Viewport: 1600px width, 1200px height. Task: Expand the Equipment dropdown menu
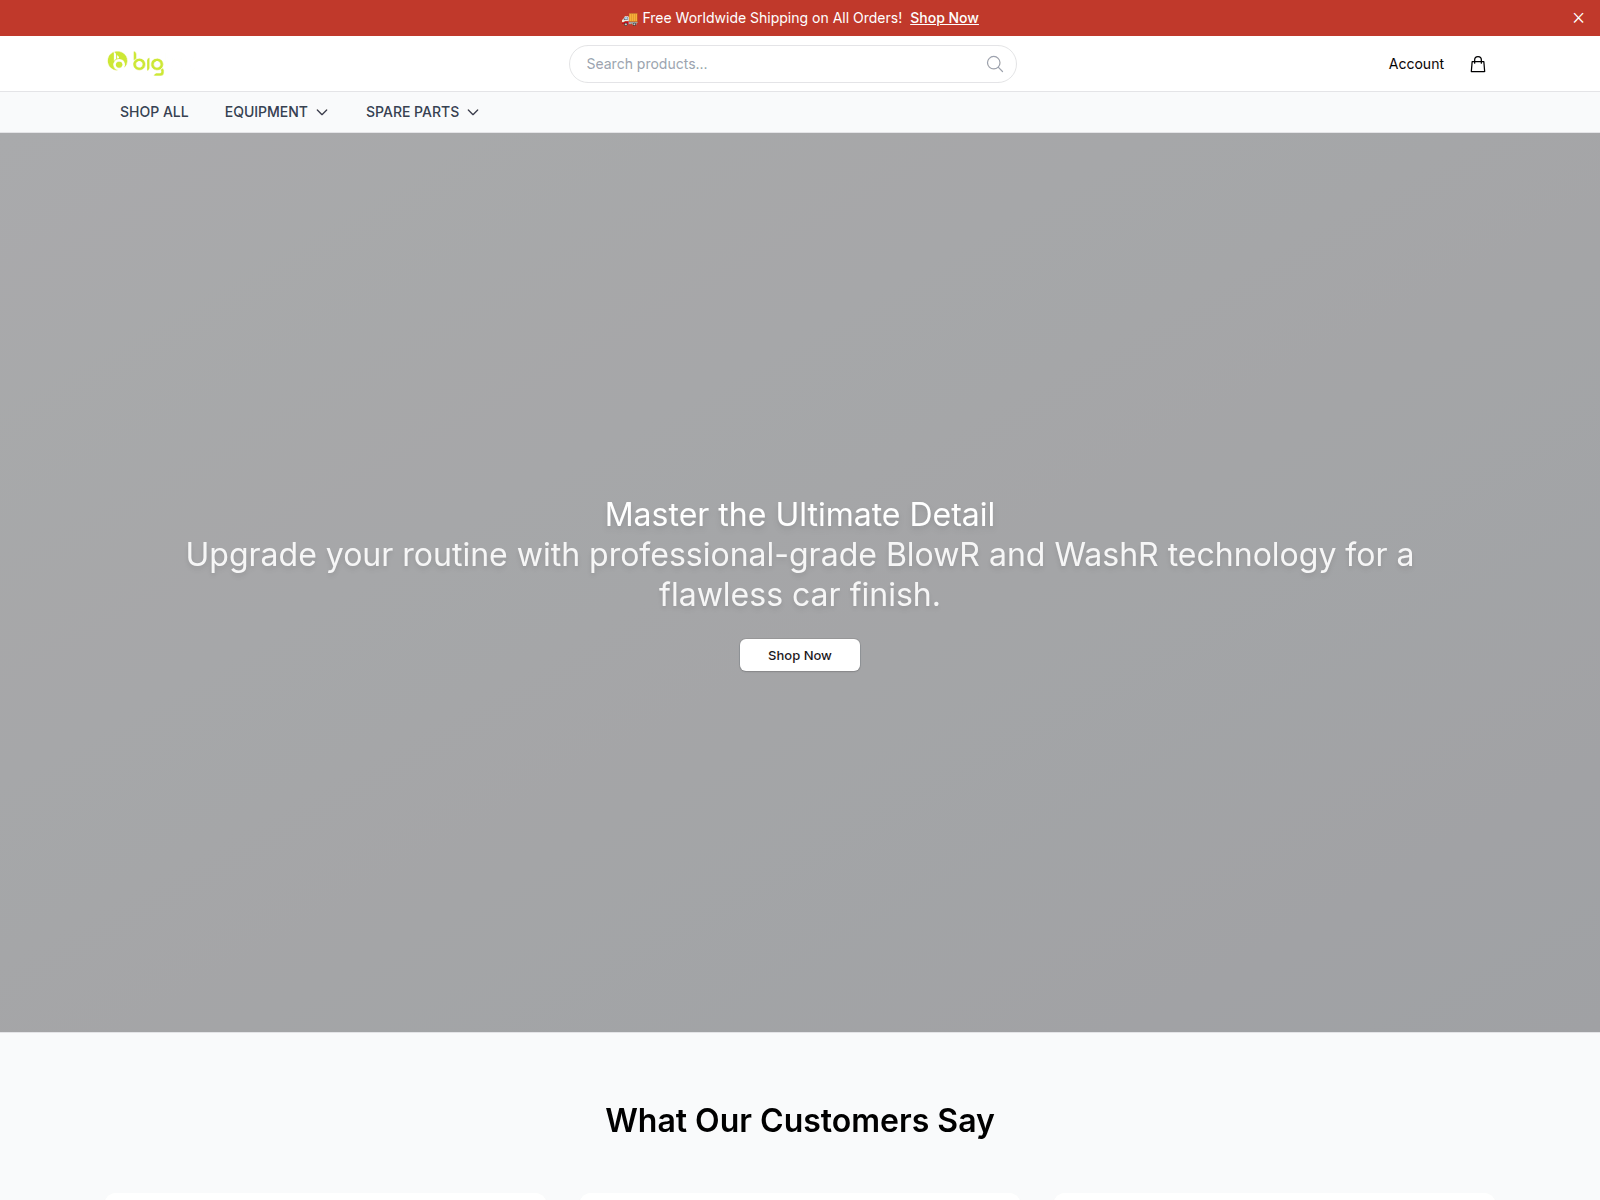pos(276,112)
